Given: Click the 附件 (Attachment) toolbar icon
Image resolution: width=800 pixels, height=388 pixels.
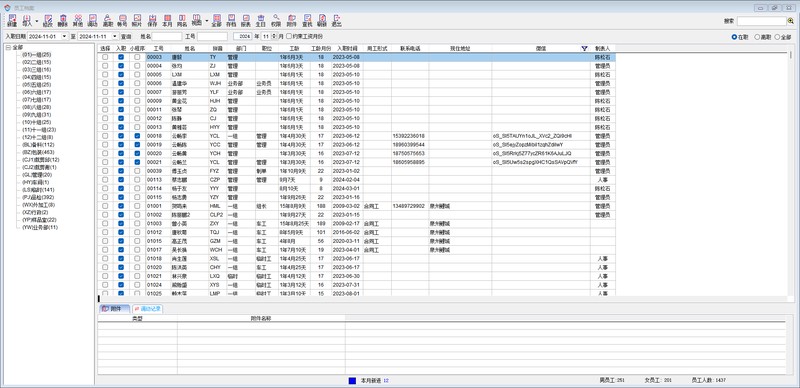Looking at the screenshot, I should pos(291,20).
